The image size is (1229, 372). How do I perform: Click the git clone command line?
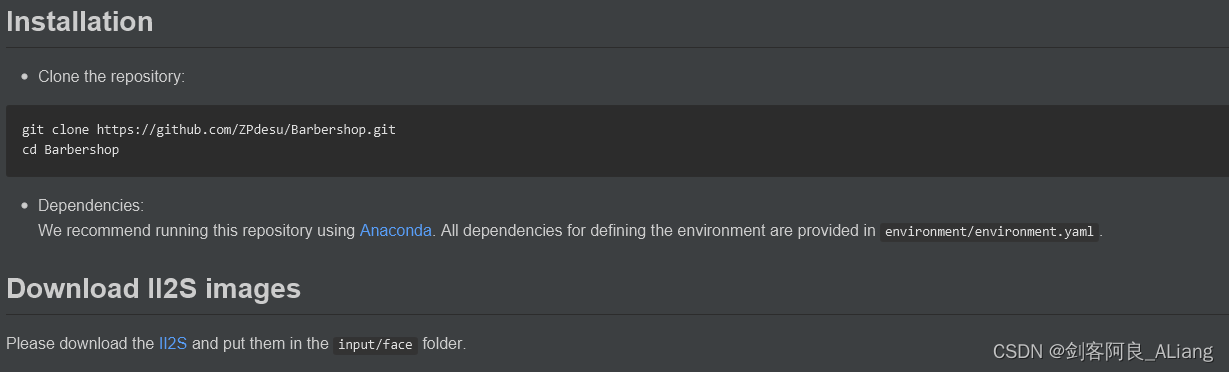[209, 130]
